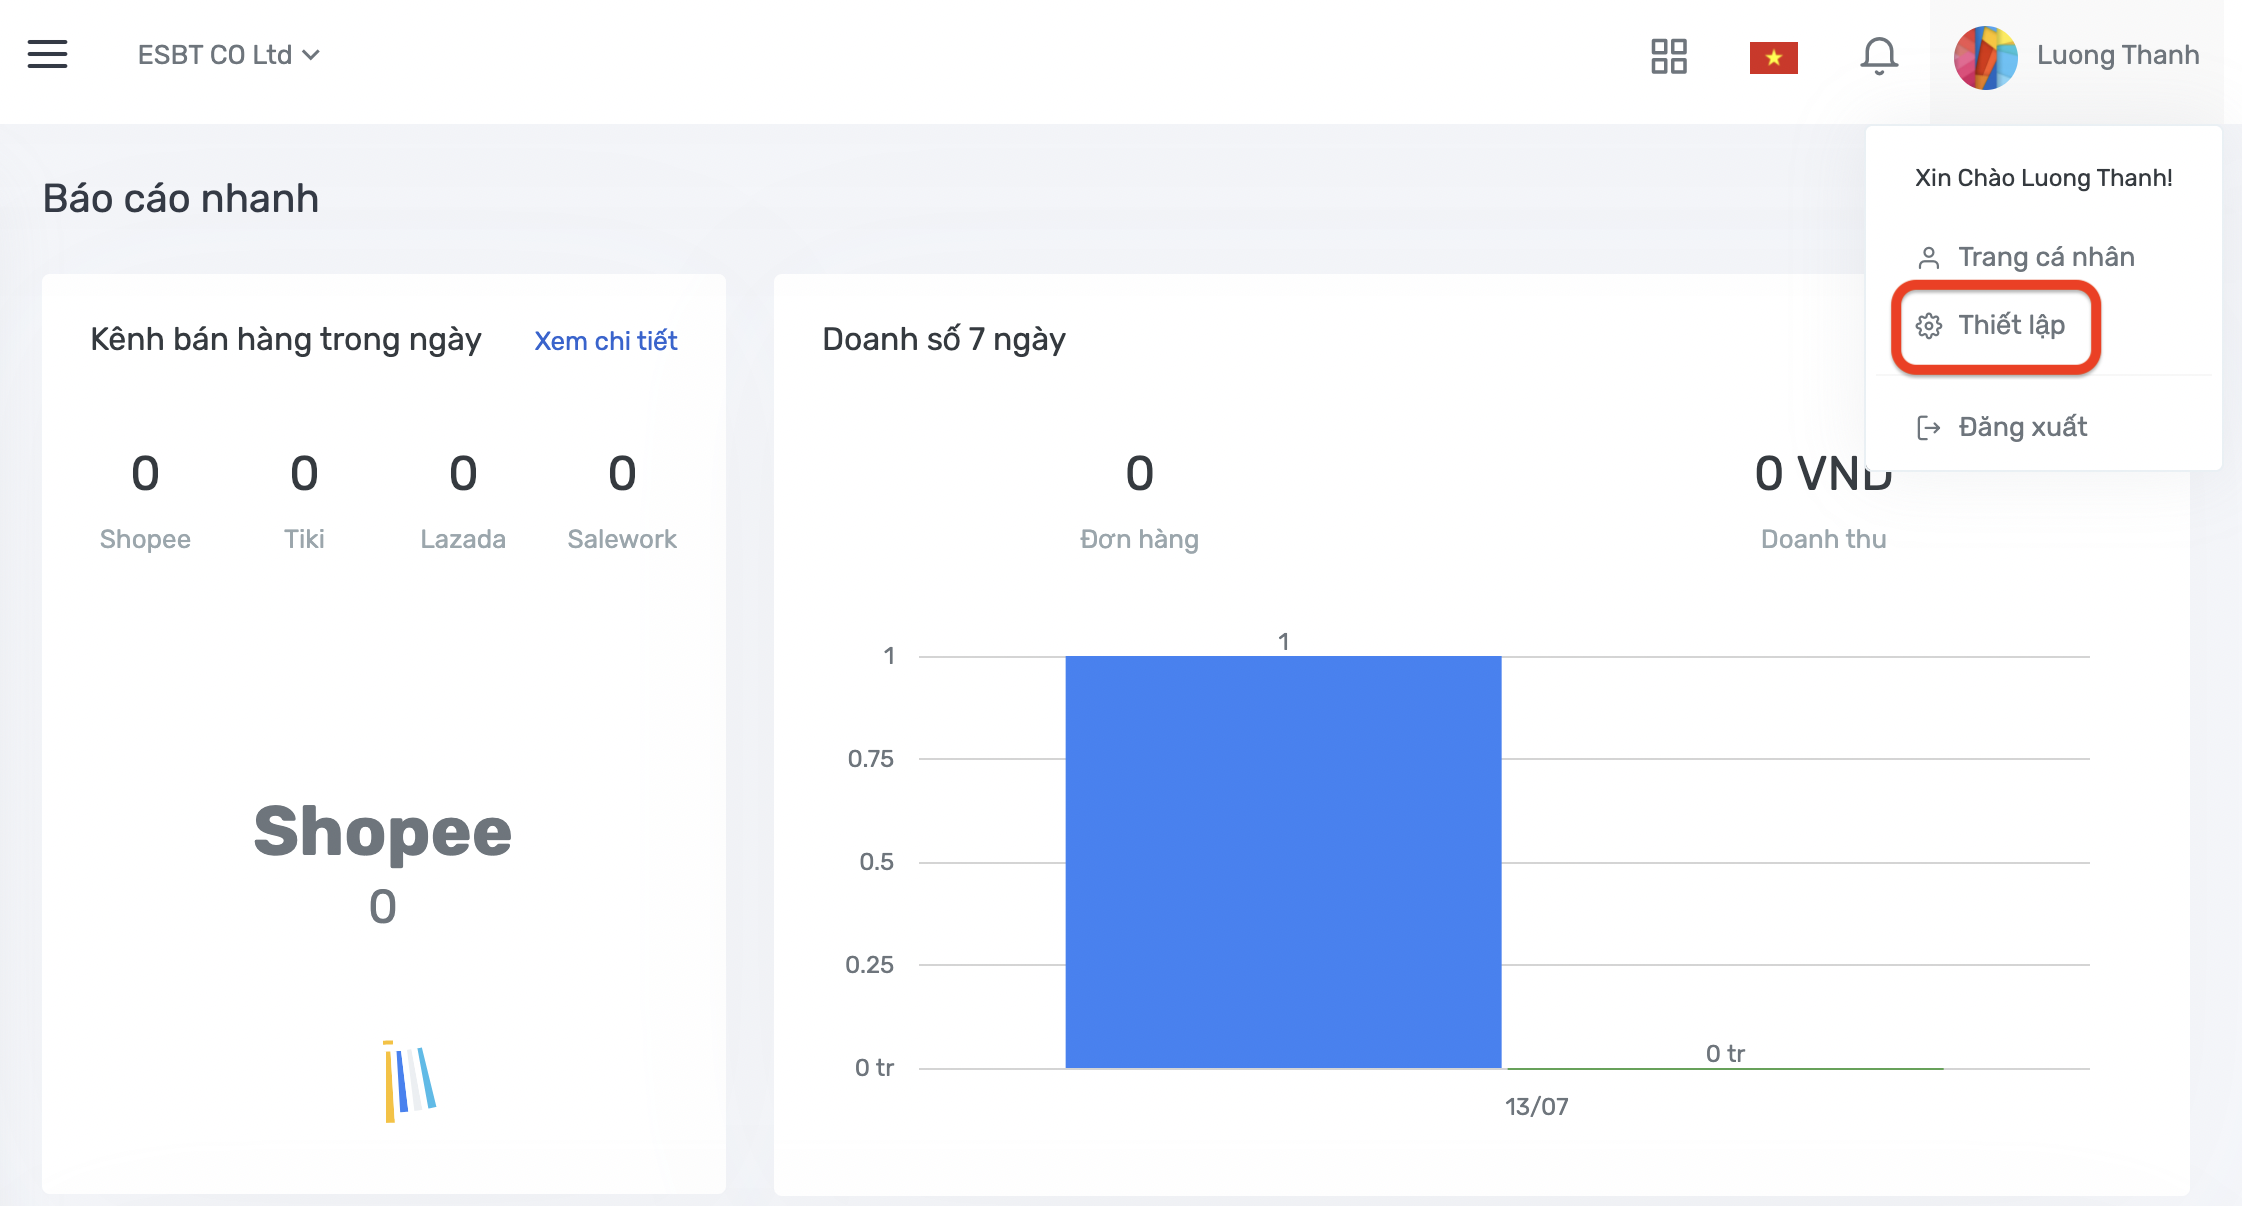Click the Doanh thu revenue label
Viewport: 2242px width, 1206px height.
[x=1823, y=539]
